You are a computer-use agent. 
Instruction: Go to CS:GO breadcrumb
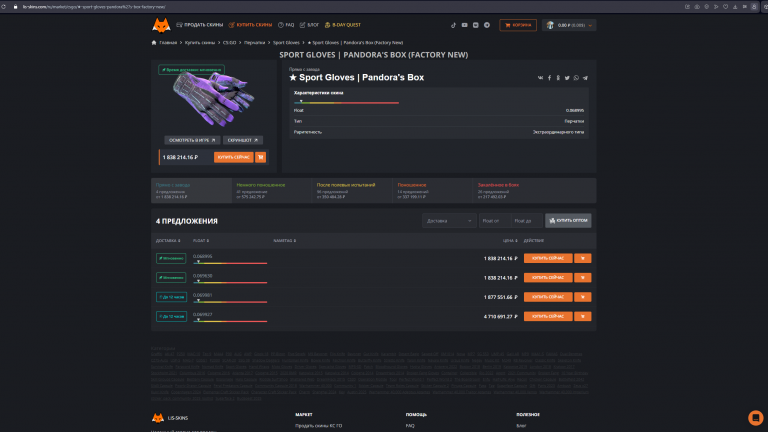pyautogui.click(x=229, y=43)
